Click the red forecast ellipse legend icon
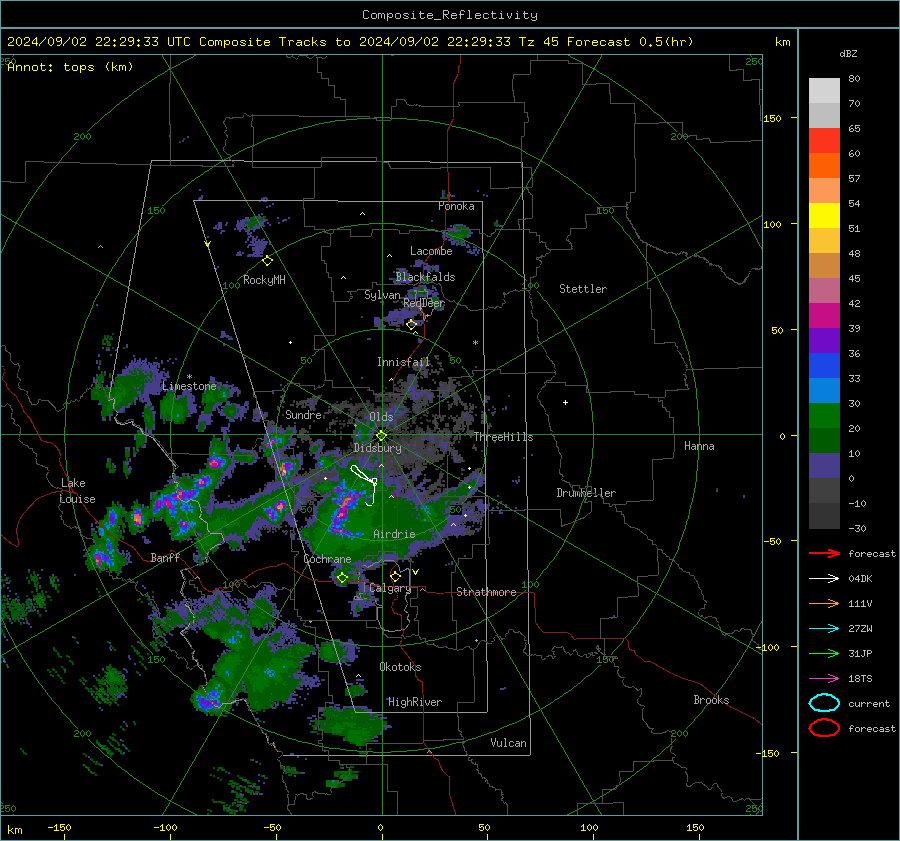The height and width of the screenshot is (841, 900). 824,728
